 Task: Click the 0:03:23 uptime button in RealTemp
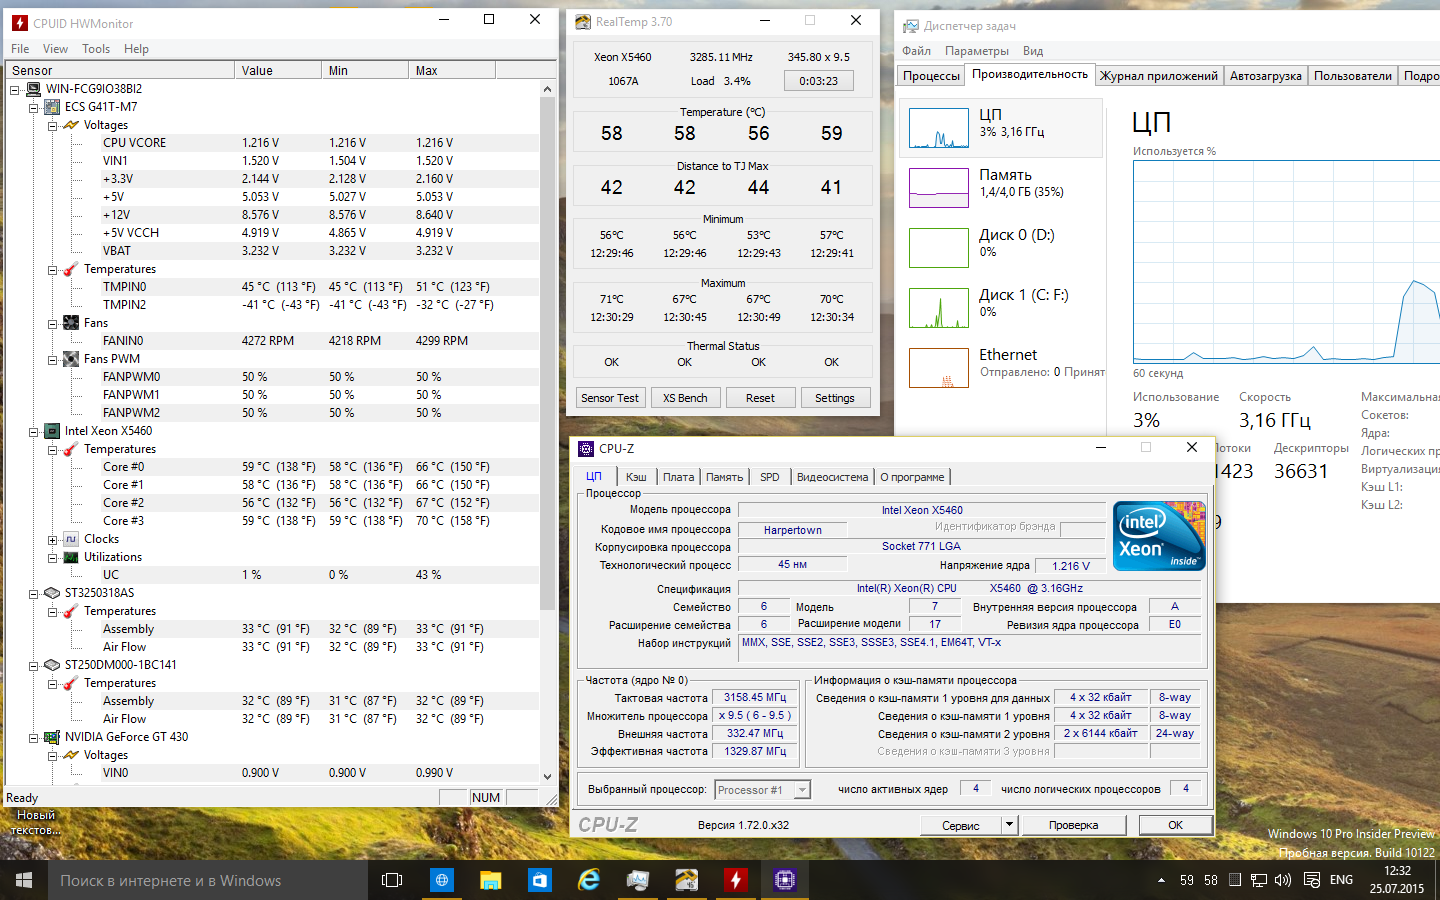tap(819, 81)
